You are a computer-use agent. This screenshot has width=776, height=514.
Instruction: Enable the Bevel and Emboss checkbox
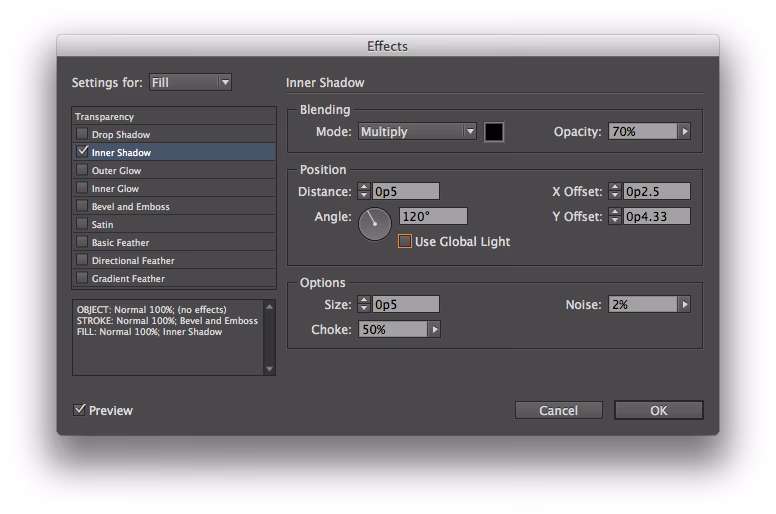pos(82,206)
